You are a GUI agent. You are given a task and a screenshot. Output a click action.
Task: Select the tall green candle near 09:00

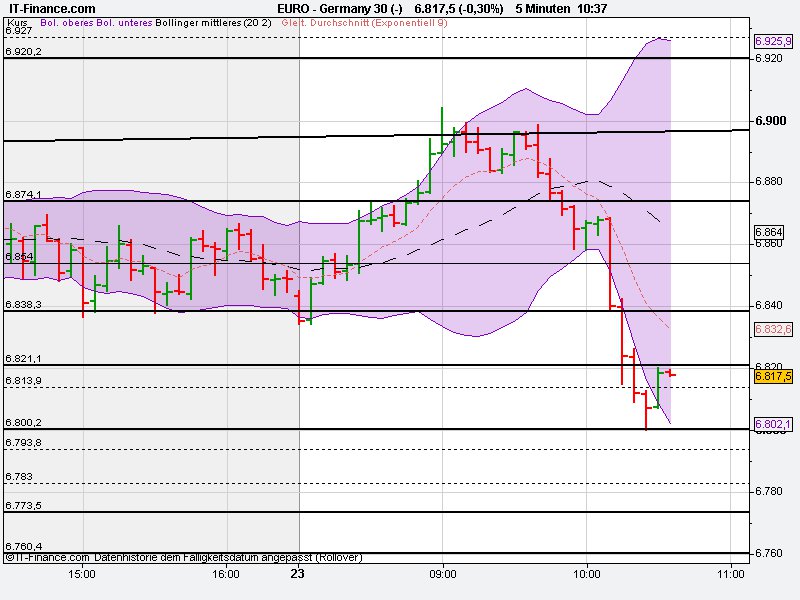click(441, 130)
